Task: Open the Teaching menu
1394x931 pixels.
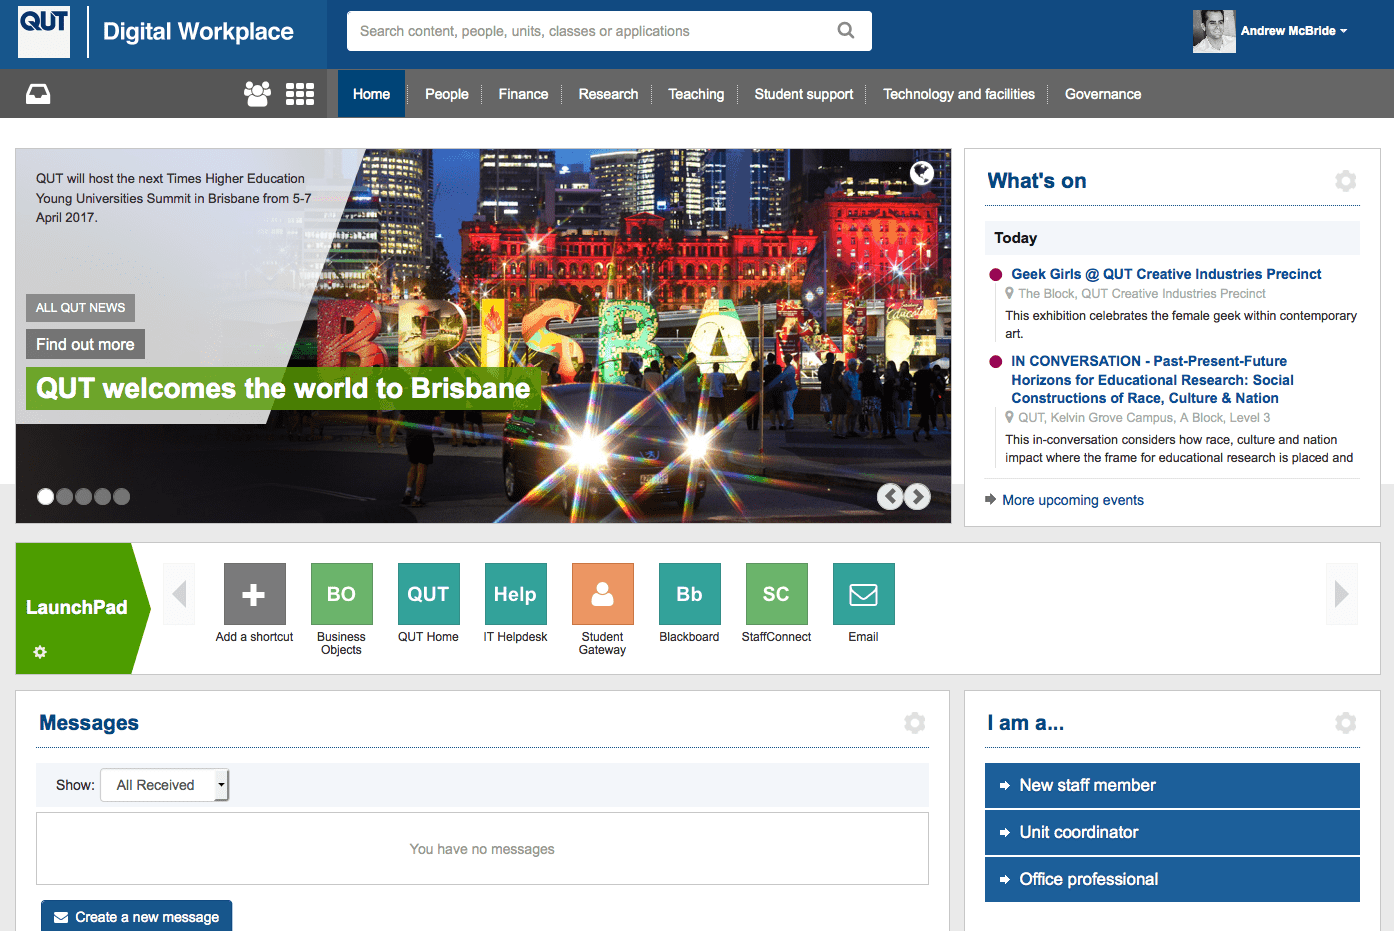Action: point(696,94)
